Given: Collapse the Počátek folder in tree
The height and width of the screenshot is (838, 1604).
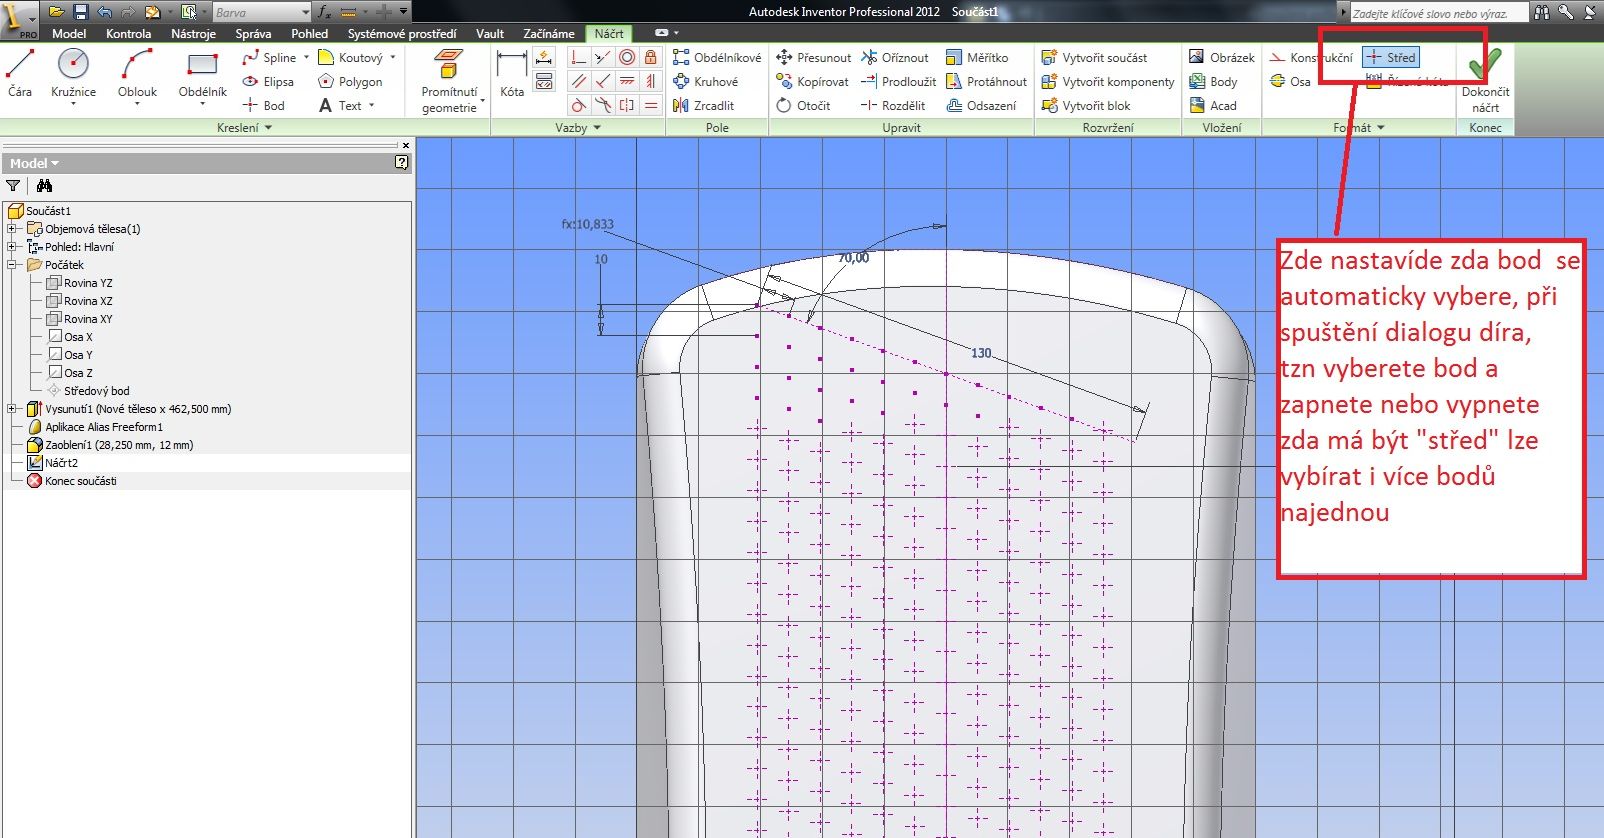Looking at the screenshot, I should (x=12, y=265).
